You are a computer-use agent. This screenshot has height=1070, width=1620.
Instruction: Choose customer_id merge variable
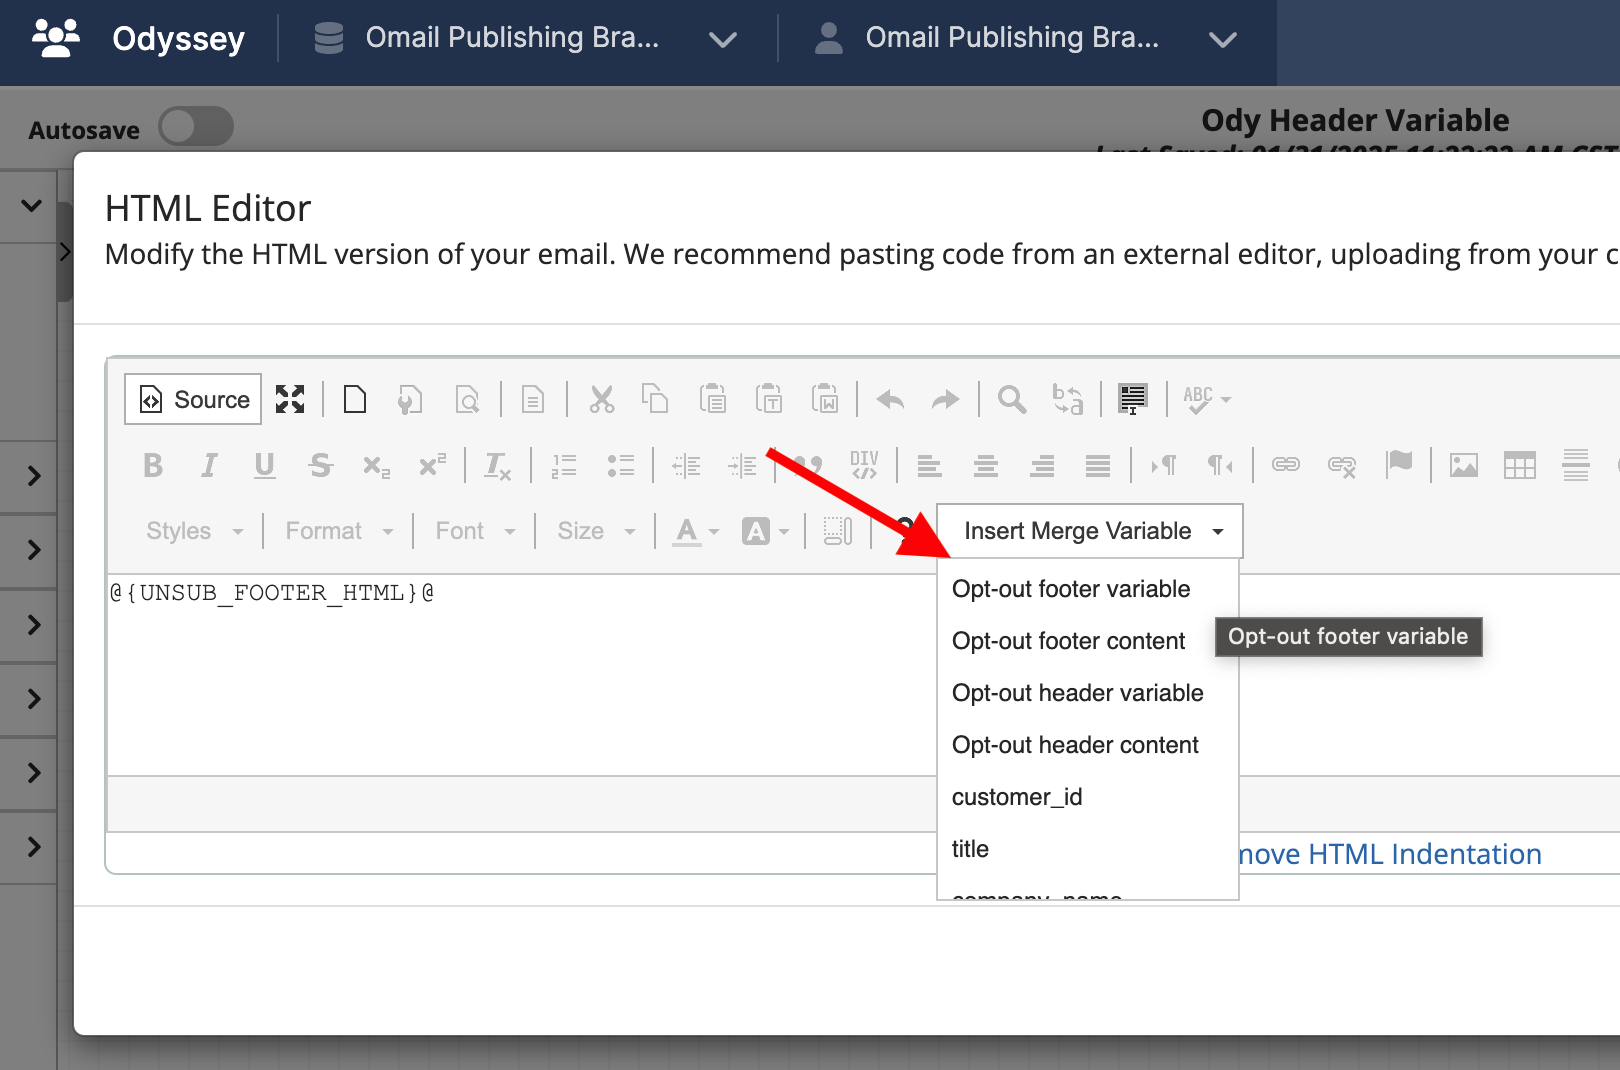pyautogui.click(x=1017, y=797)
